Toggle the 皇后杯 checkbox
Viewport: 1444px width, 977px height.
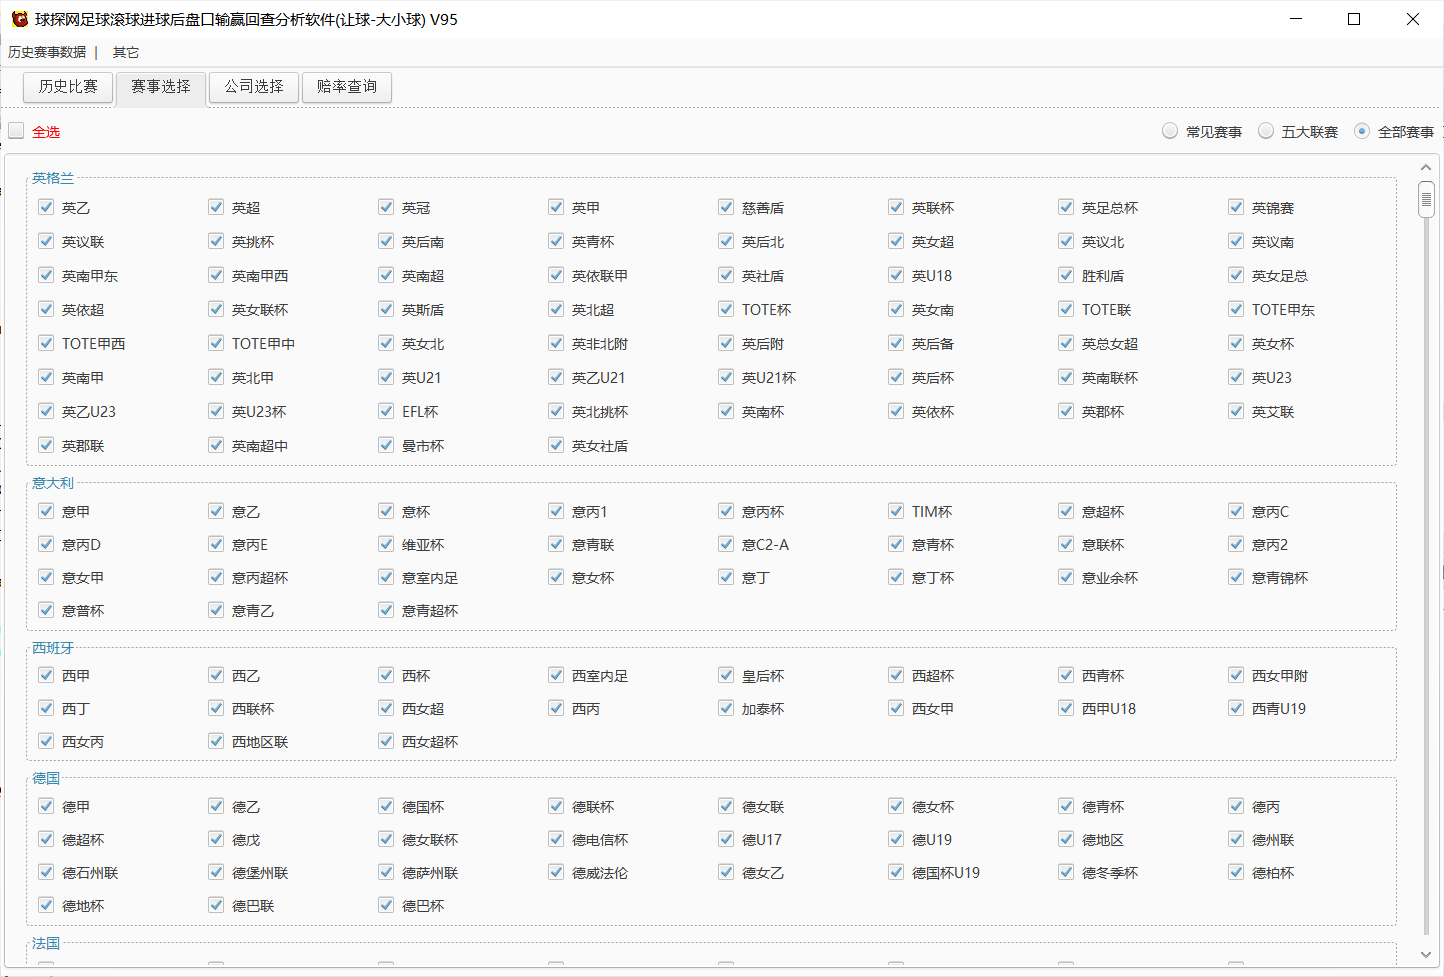click(x=726, y=675)
